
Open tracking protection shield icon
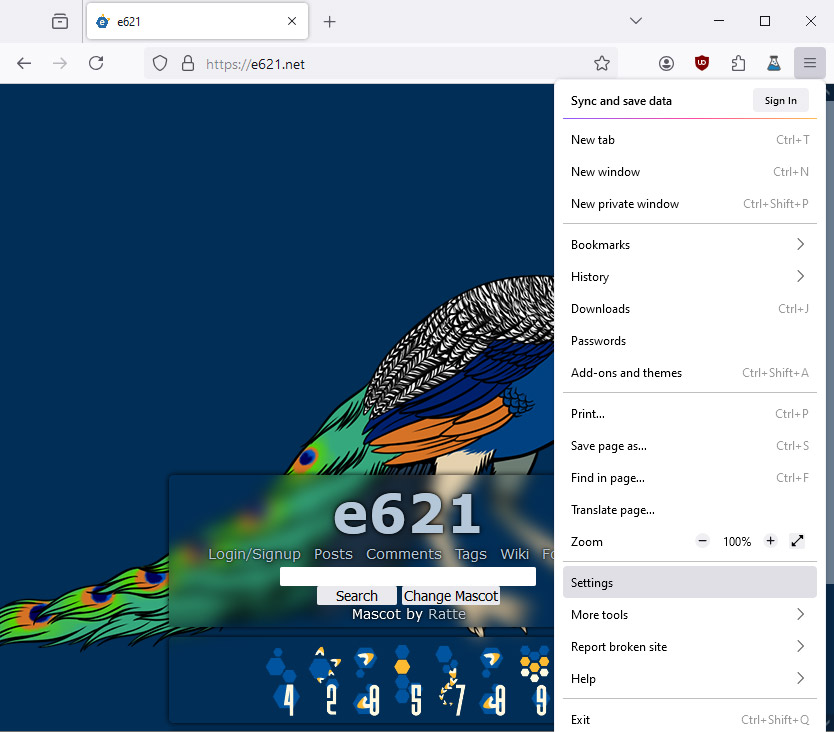click(160, 64)
